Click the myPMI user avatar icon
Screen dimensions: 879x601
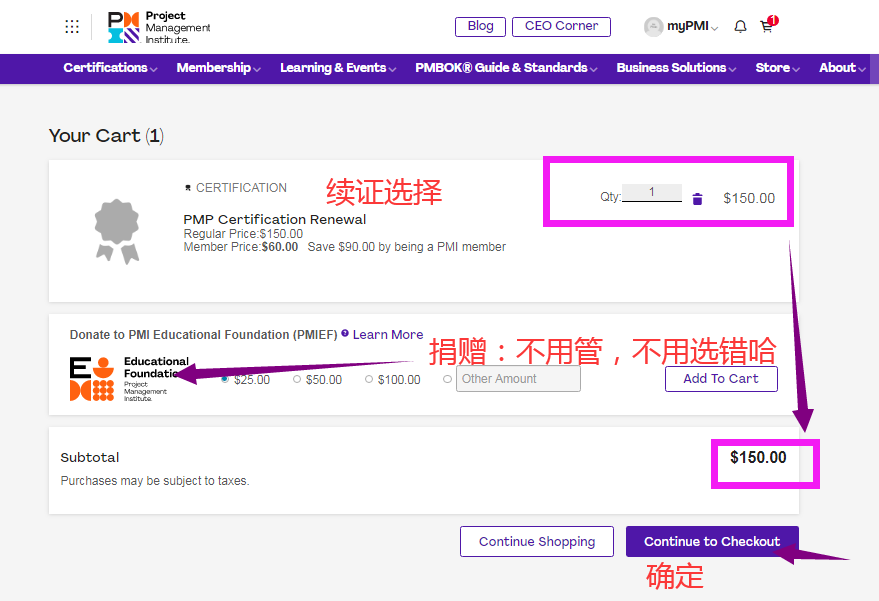tap(653, 26)
